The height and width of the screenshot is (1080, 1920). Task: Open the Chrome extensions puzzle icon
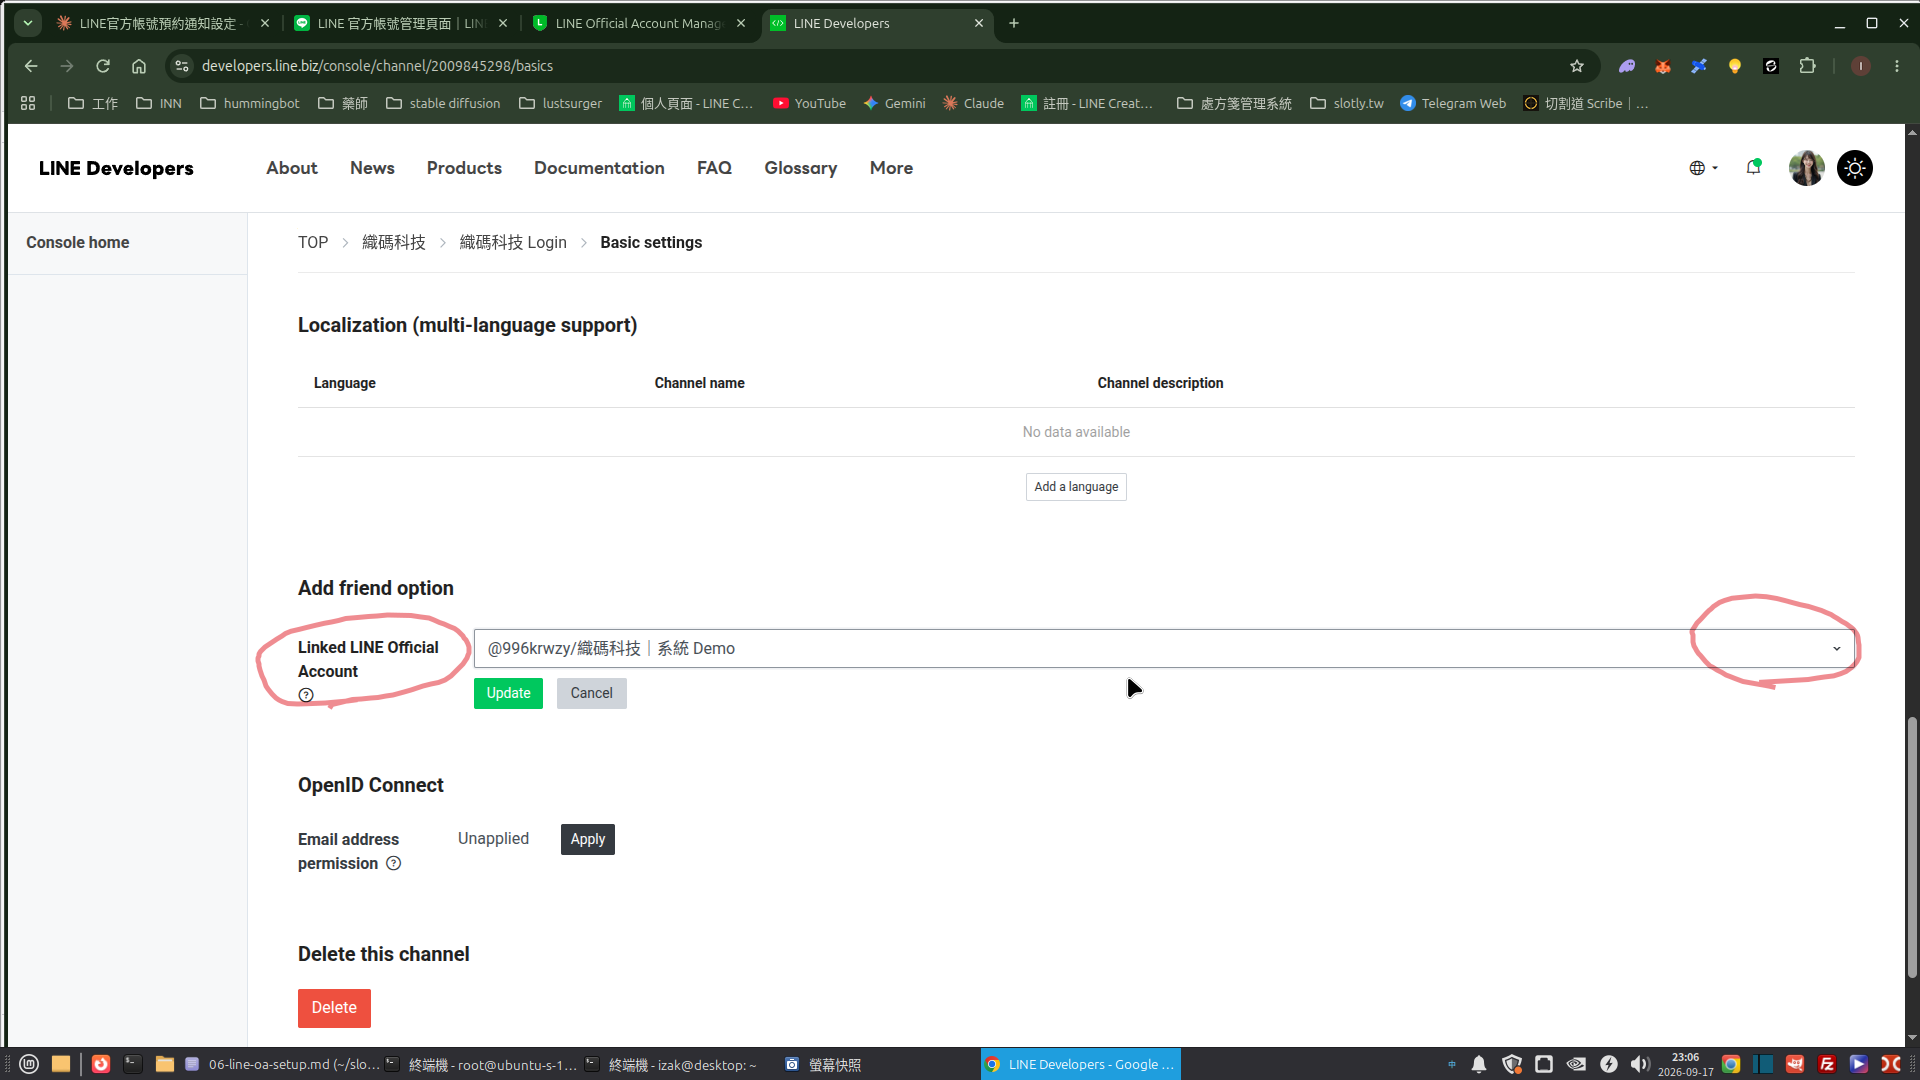1807,66
